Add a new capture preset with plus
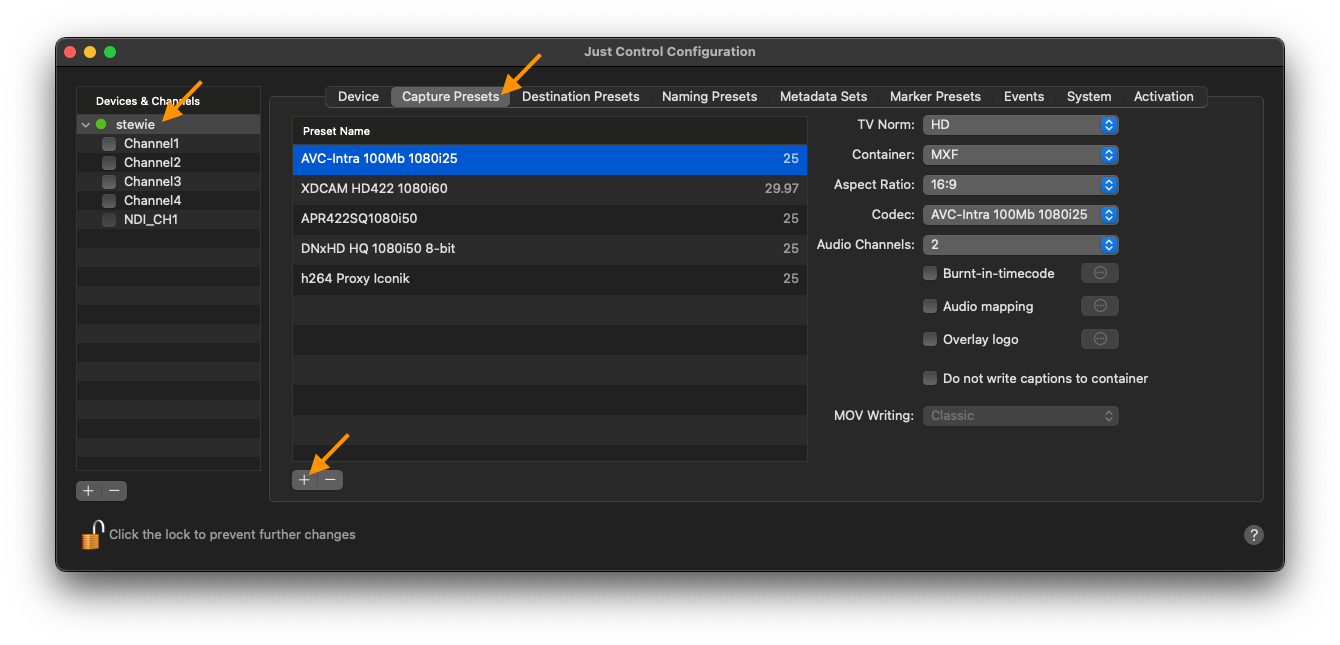This screenshot has height=645, width=1340. [x=304, y=480]
